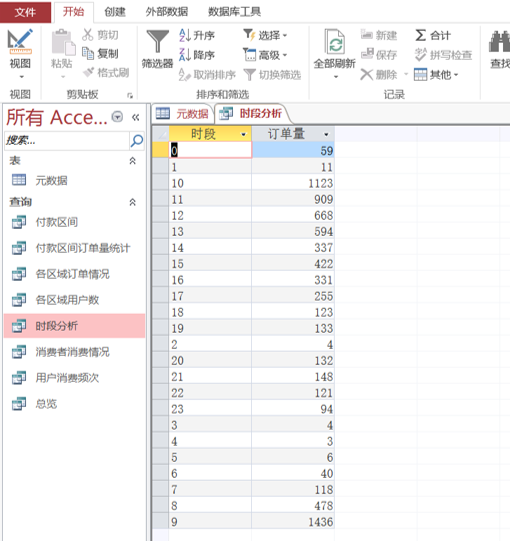Click the 全部刷新 (Refresh All) icon
Image resolution: width=510 pixels, height=541 pixels.
click(334, 43)
